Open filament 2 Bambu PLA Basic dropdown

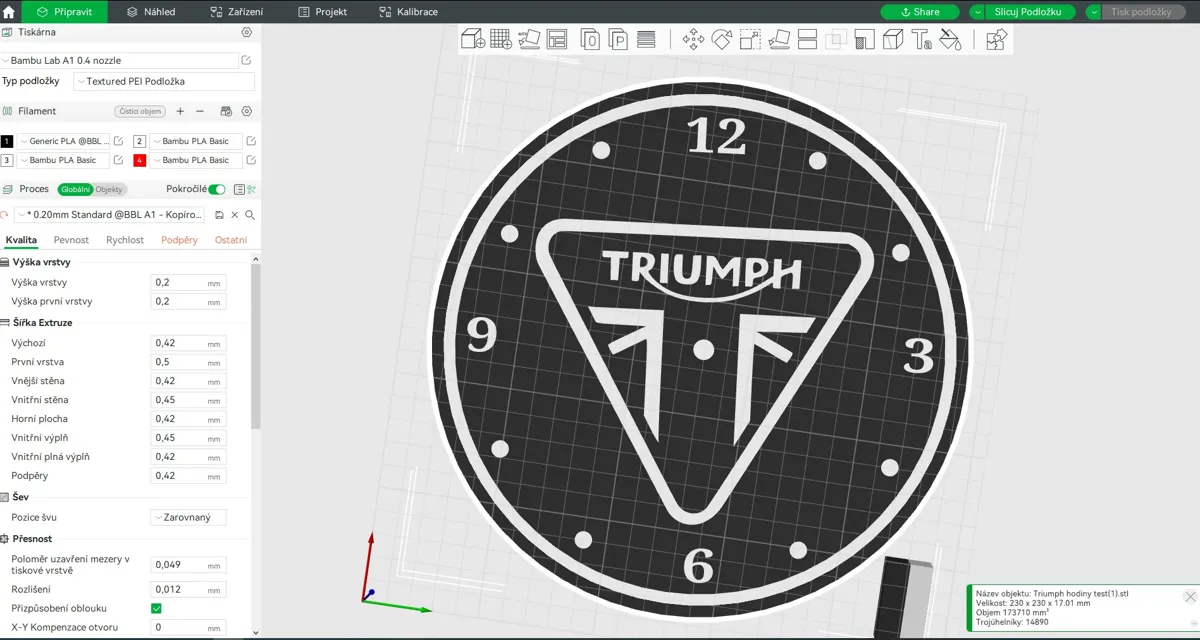196,141
